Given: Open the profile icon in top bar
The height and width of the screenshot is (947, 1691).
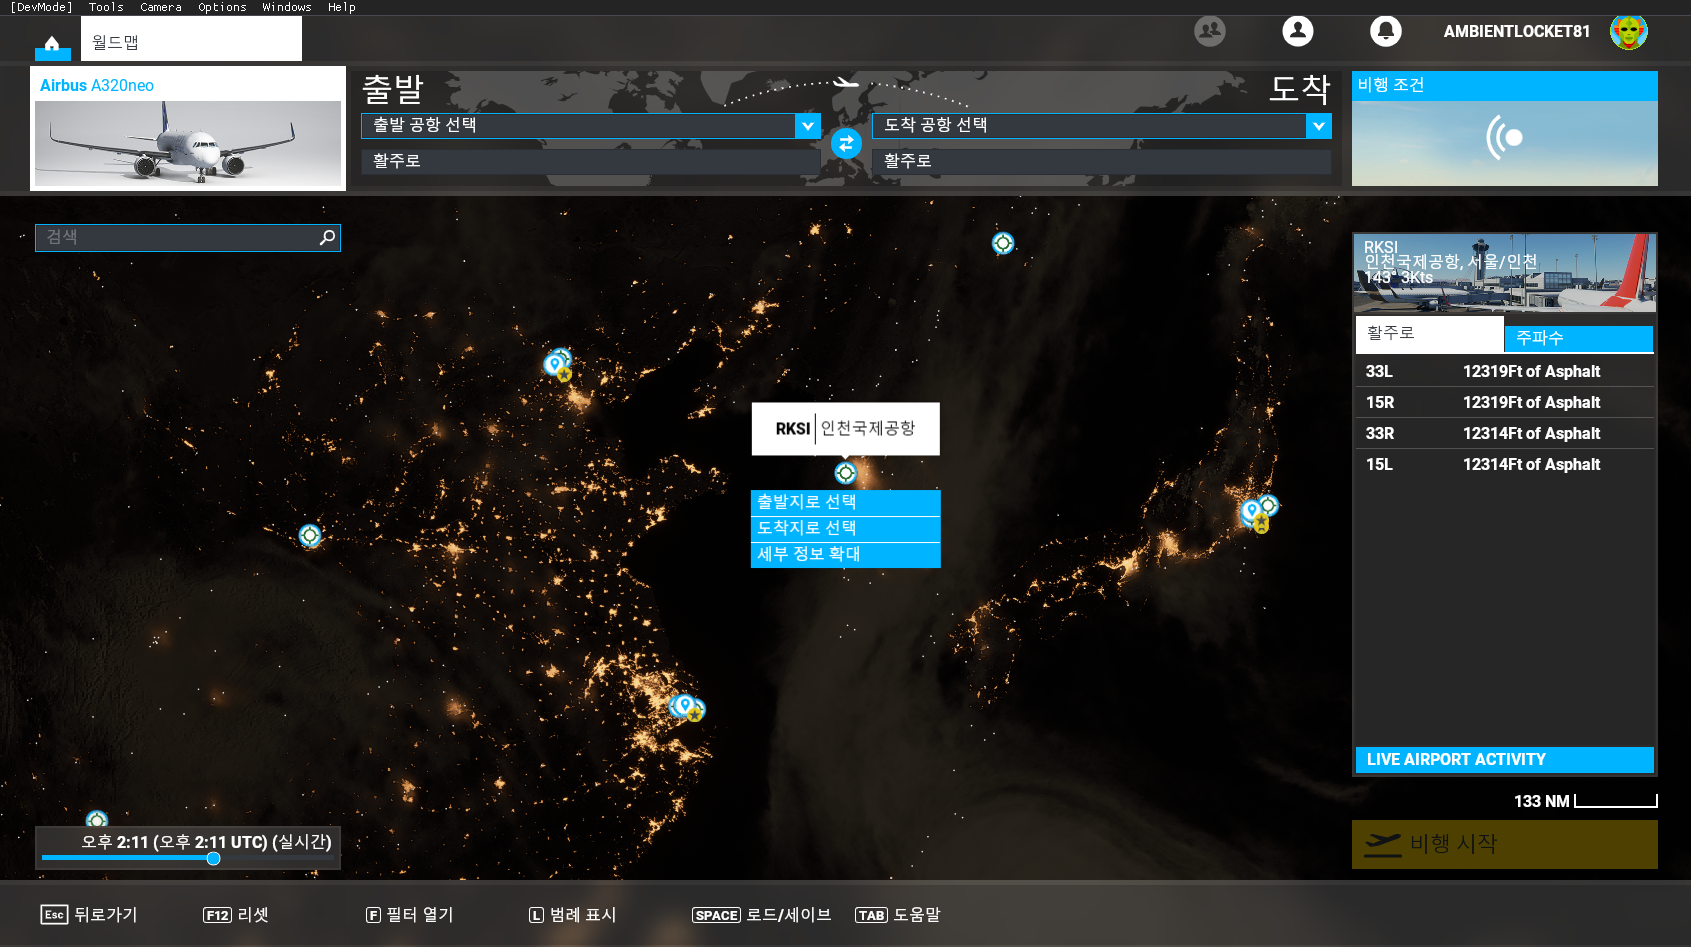Looking at the screenshot, I should tap(1298, 31).
